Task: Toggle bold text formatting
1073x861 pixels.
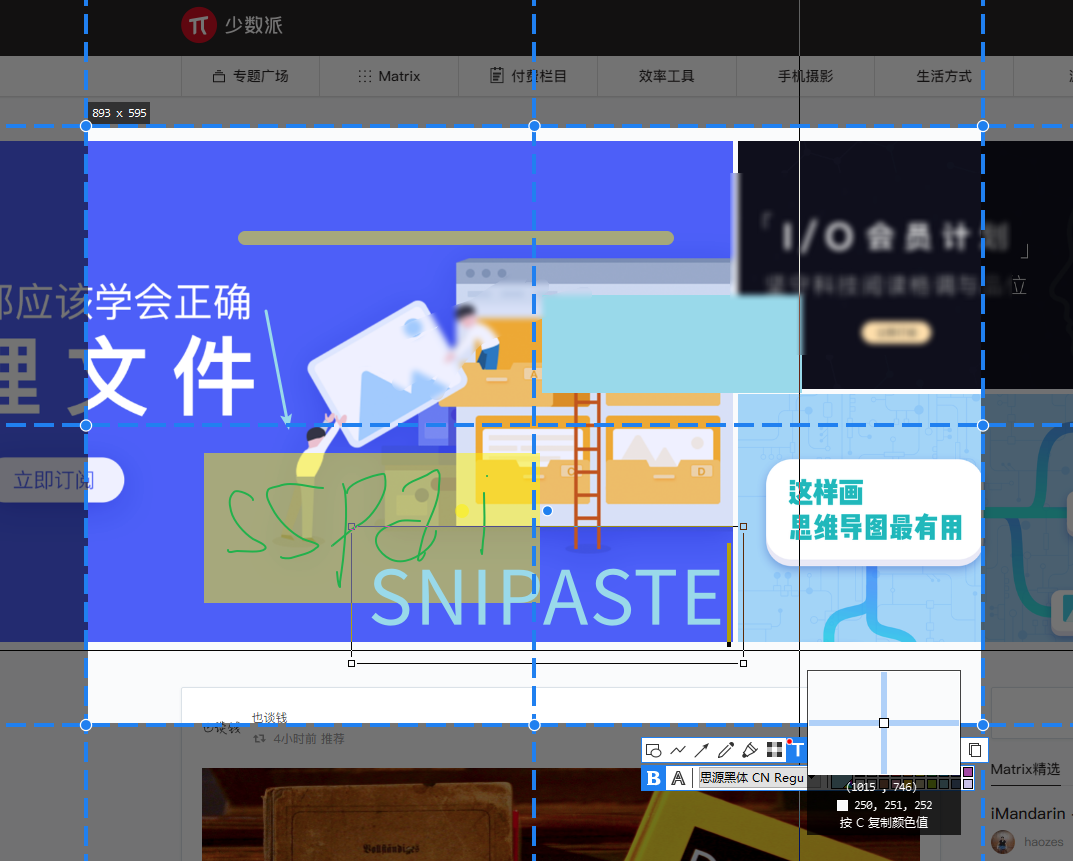Action: click(x=653, y=778)
